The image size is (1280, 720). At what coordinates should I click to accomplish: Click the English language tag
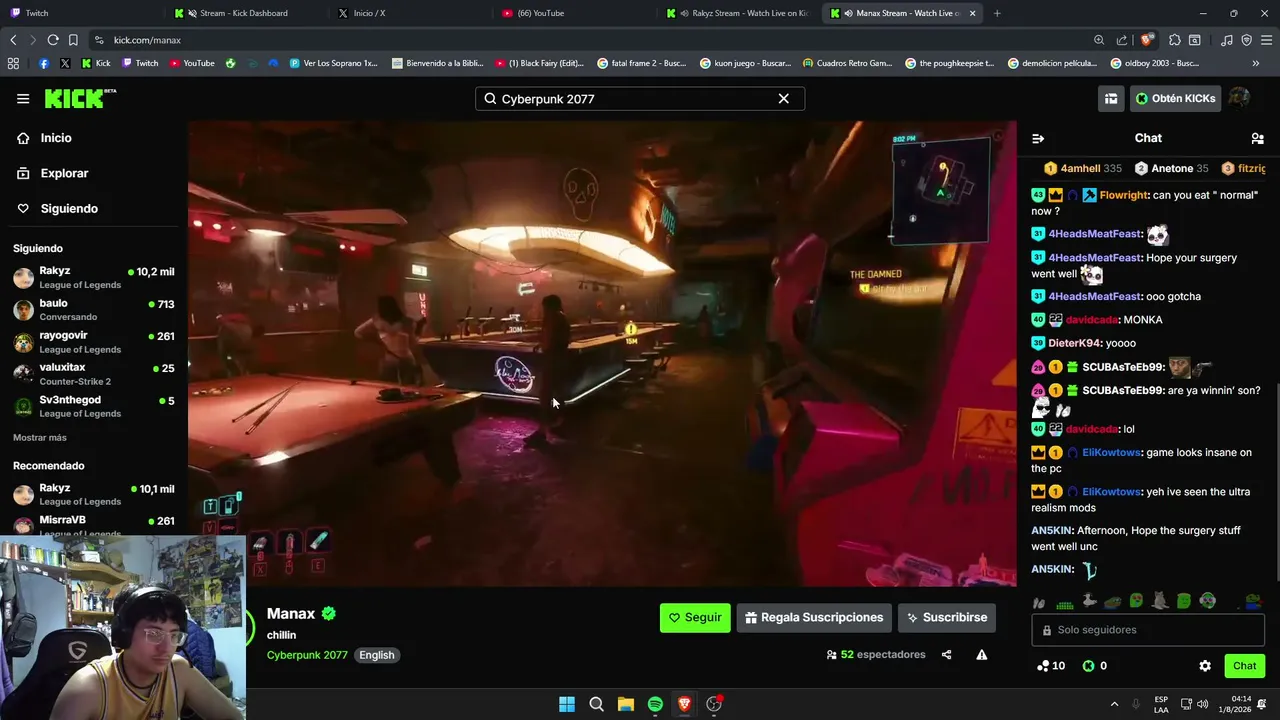377,655
